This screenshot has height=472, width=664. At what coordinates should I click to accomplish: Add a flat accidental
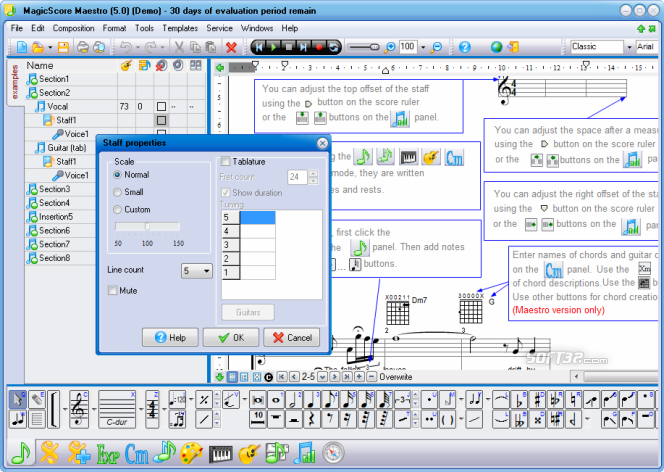(x=519, y=399)
